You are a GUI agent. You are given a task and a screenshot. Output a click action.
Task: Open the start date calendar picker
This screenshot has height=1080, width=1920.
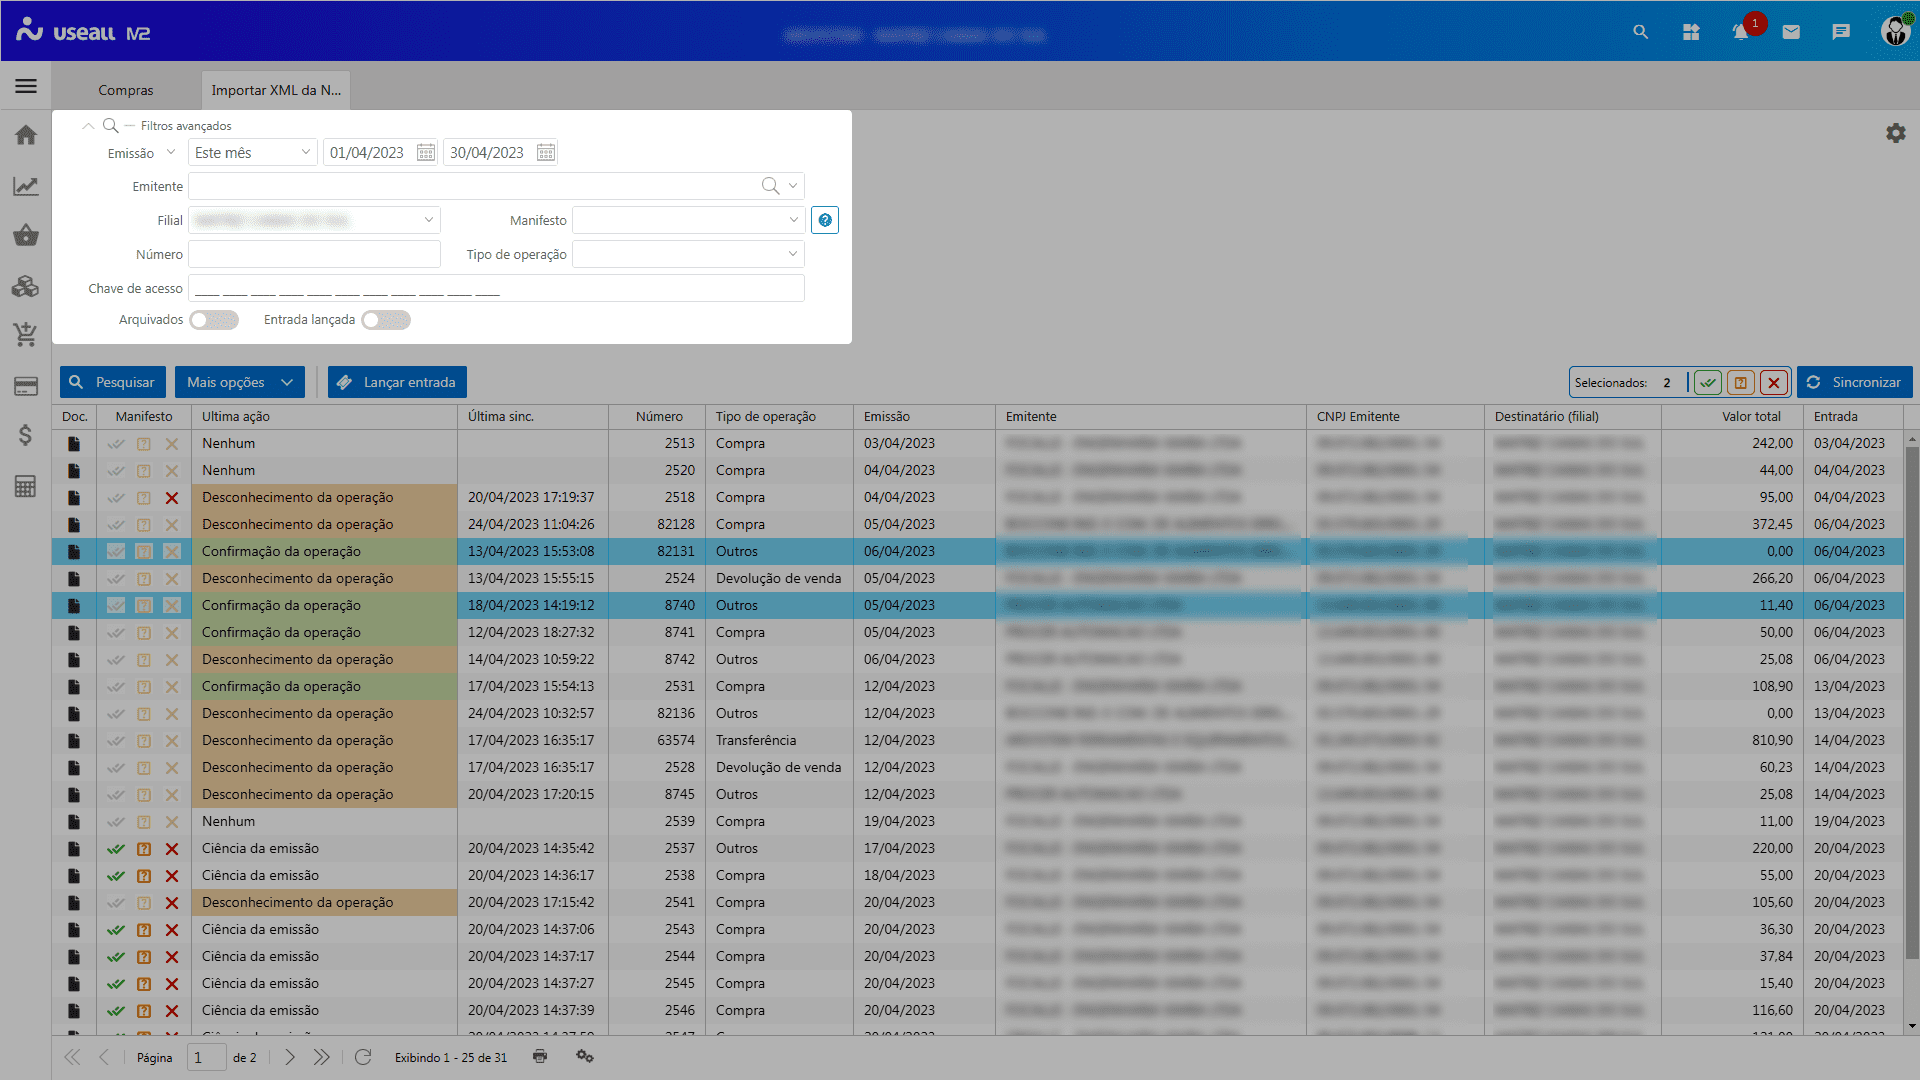[x=426, y=153]
